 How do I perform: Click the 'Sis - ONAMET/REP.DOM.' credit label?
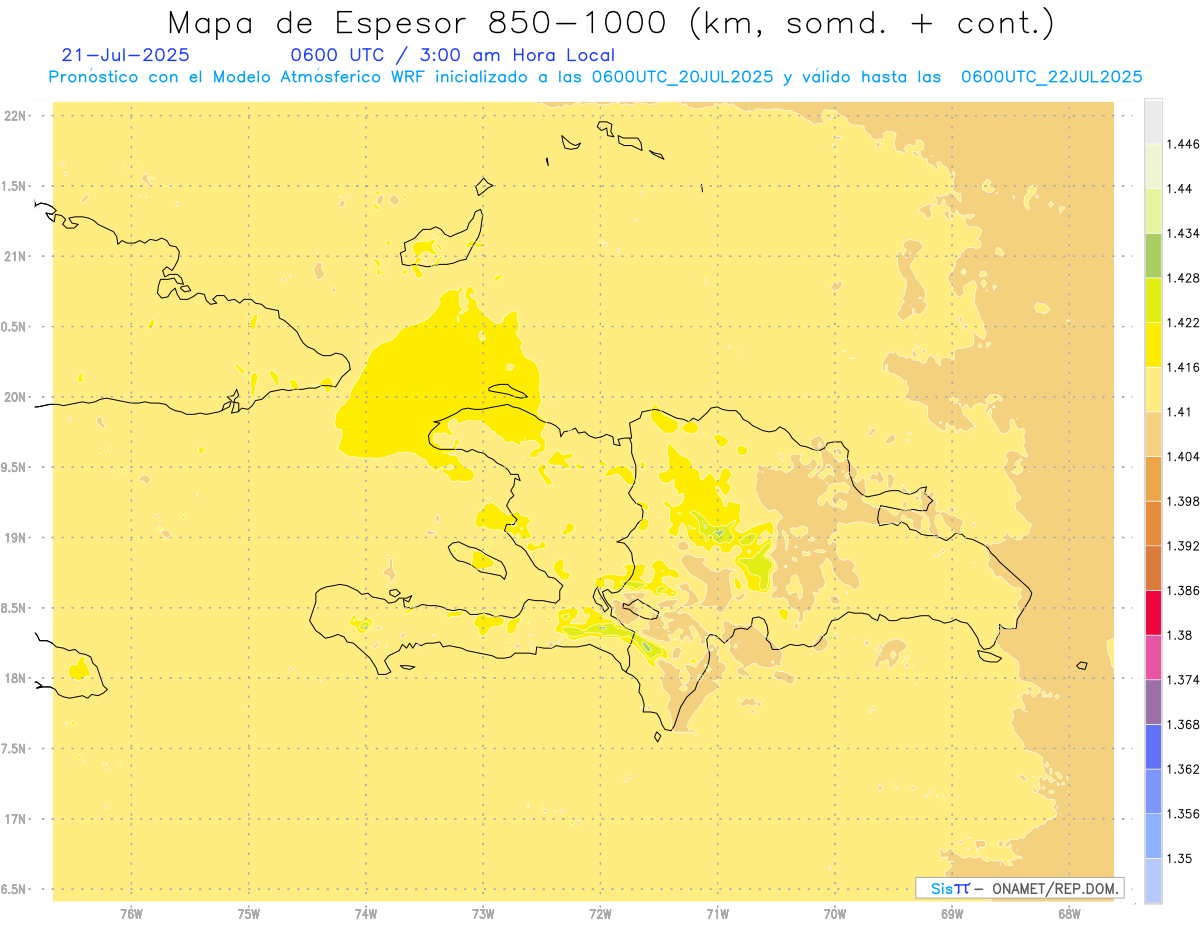[1020, 888]
